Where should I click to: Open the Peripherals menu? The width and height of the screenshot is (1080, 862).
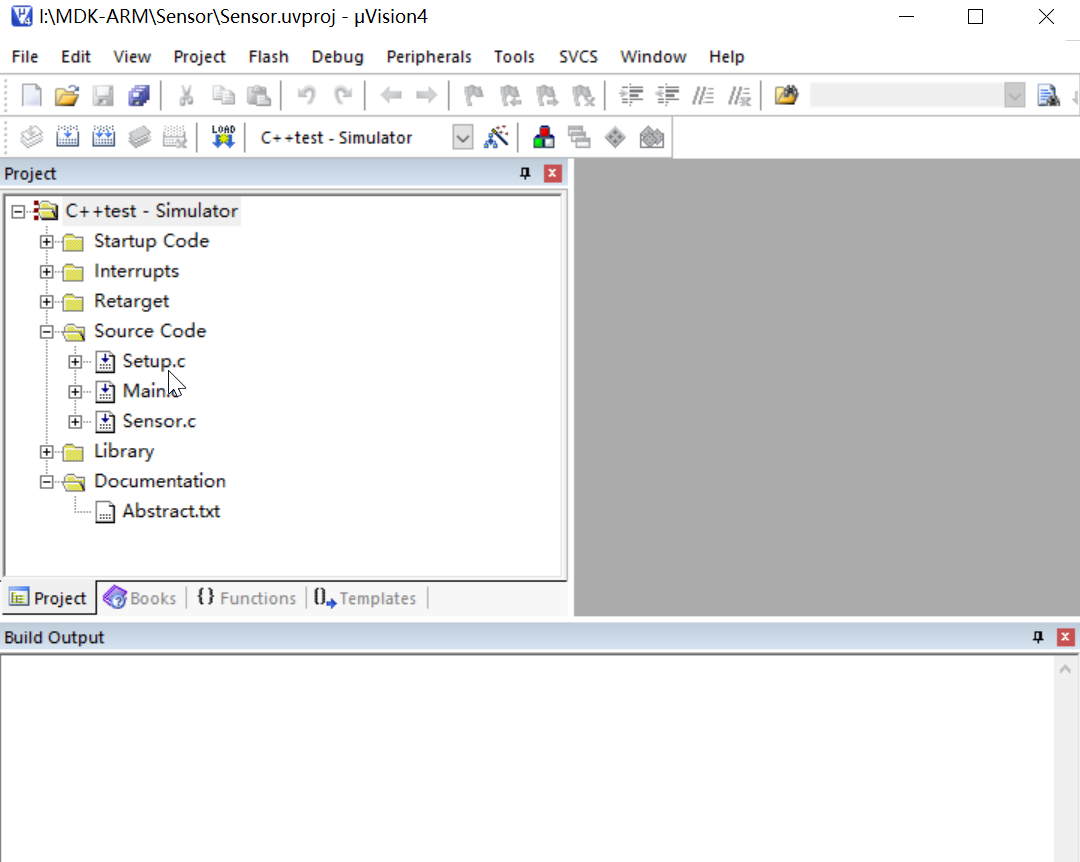pyautogui.click(x=428, y=57)
